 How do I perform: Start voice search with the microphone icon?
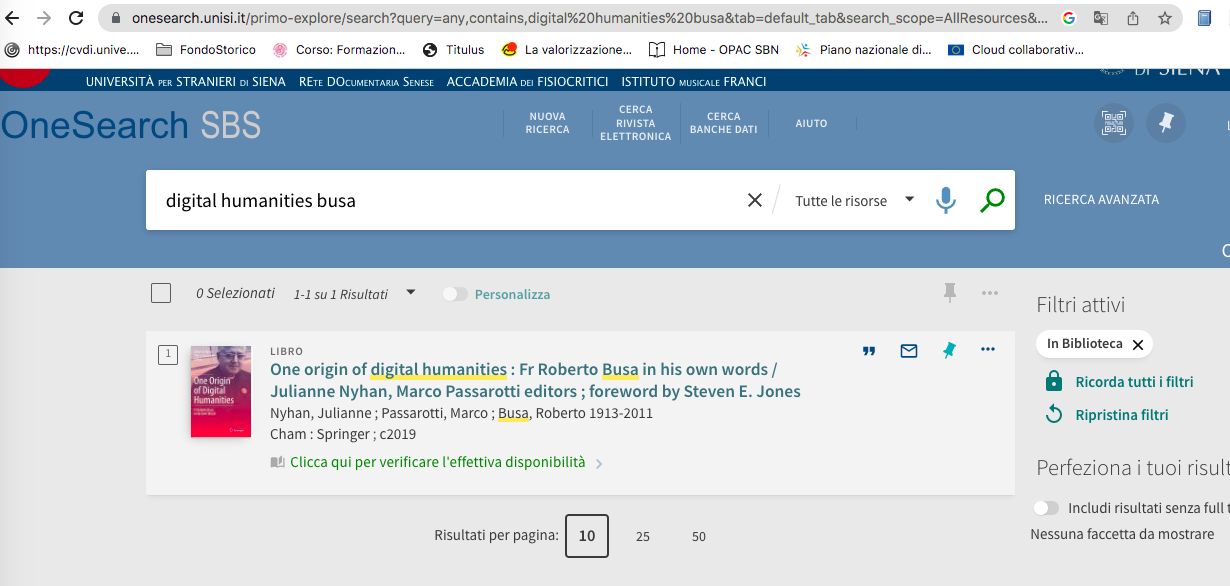945,200
